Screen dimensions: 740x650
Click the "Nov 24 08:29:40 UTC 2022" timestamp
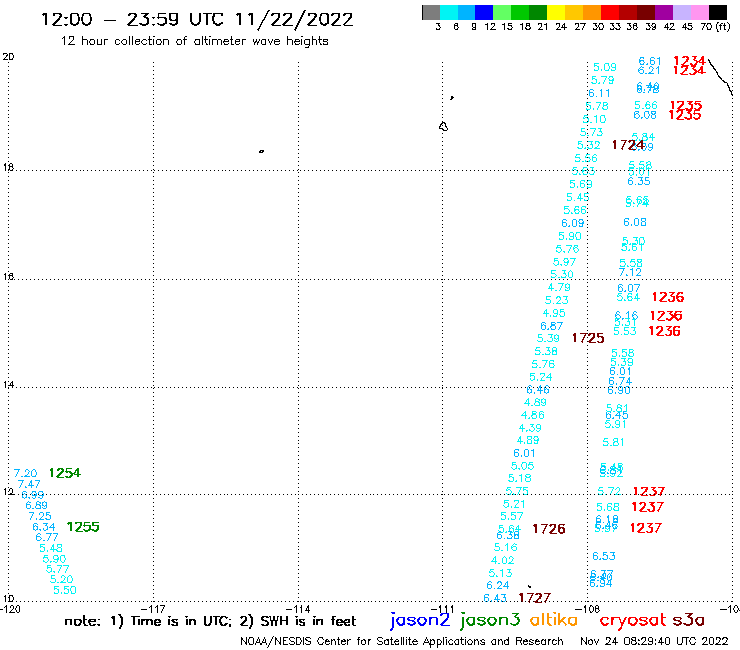(654, 641)
